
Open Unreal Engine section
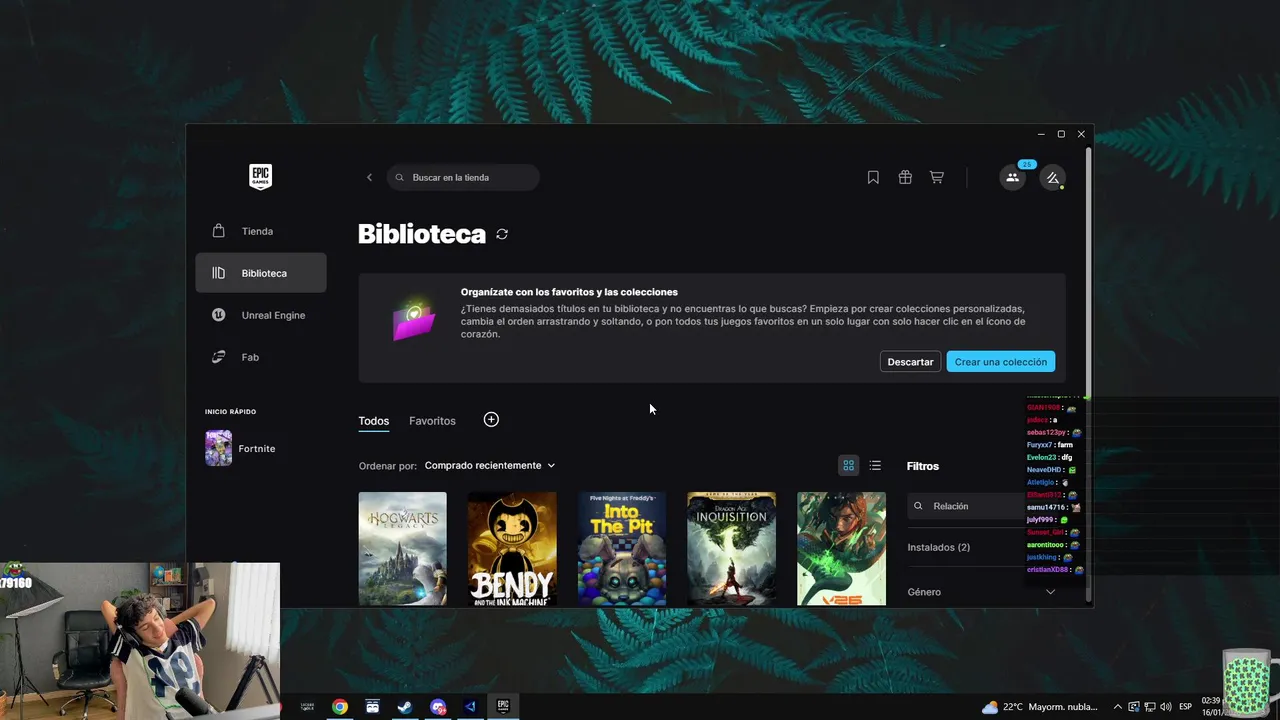click(x=261, y=315)
